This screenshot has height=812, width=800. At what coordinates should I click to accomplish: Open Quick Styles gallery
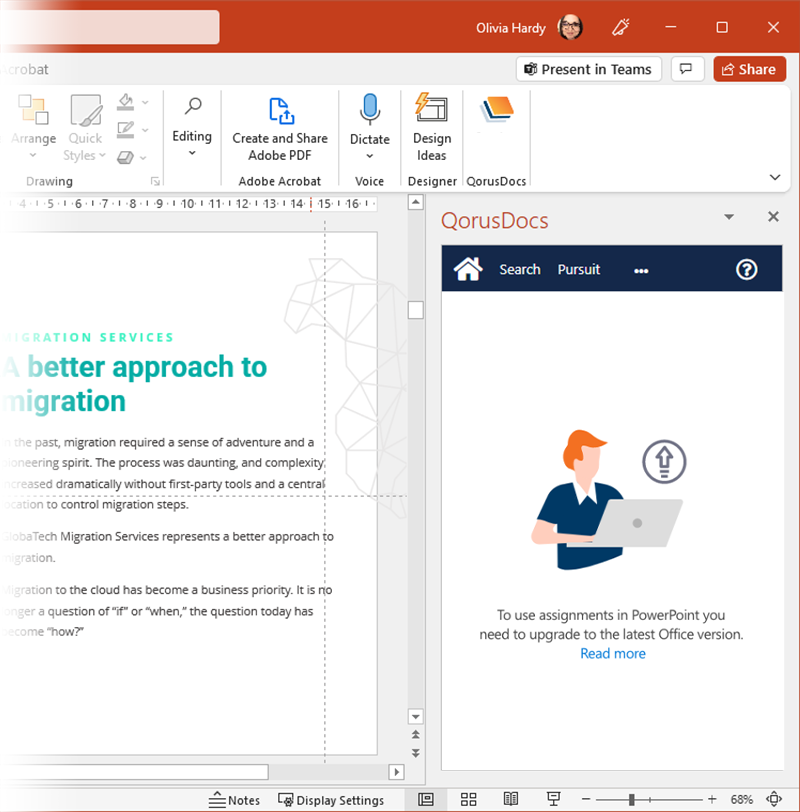[x=85, y=127]
